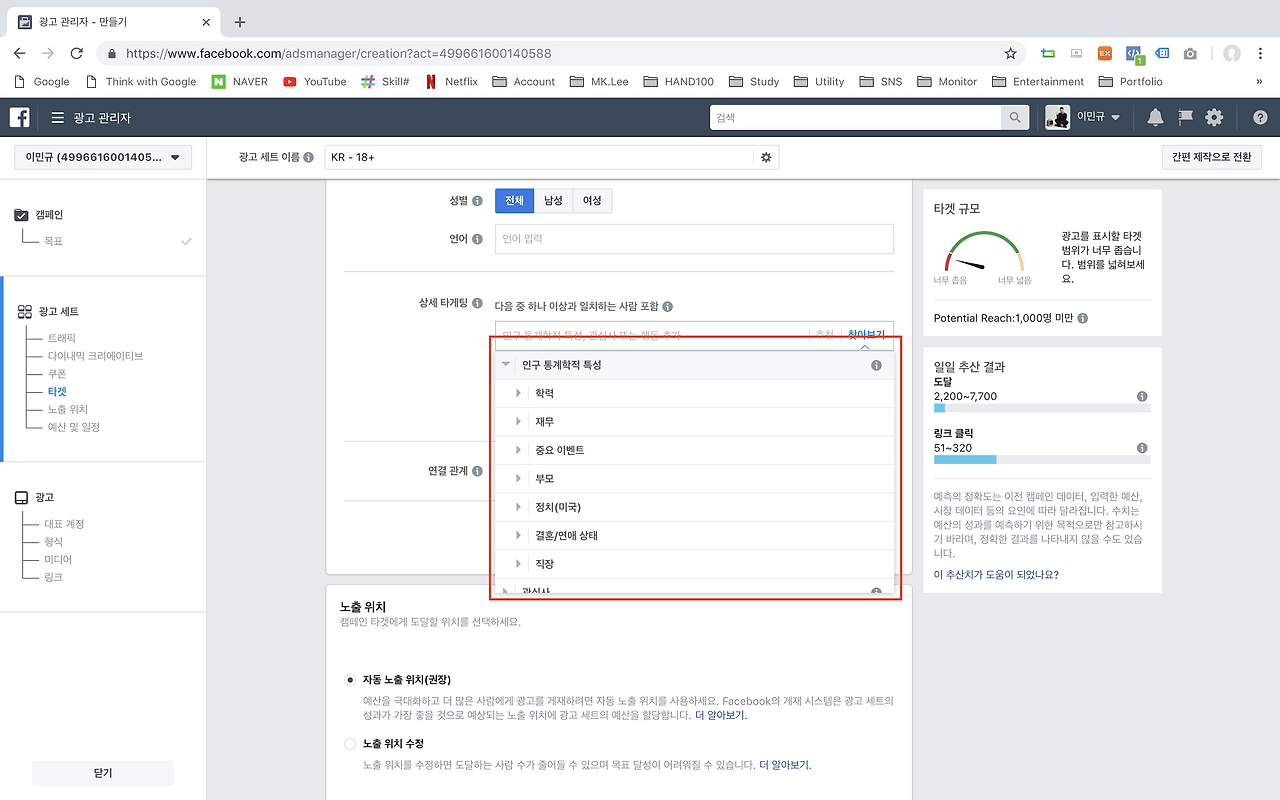1280x800 pixels.
Task: Click the Pages flag icon
Action: pyautogui.click(x=1184, y=116)
